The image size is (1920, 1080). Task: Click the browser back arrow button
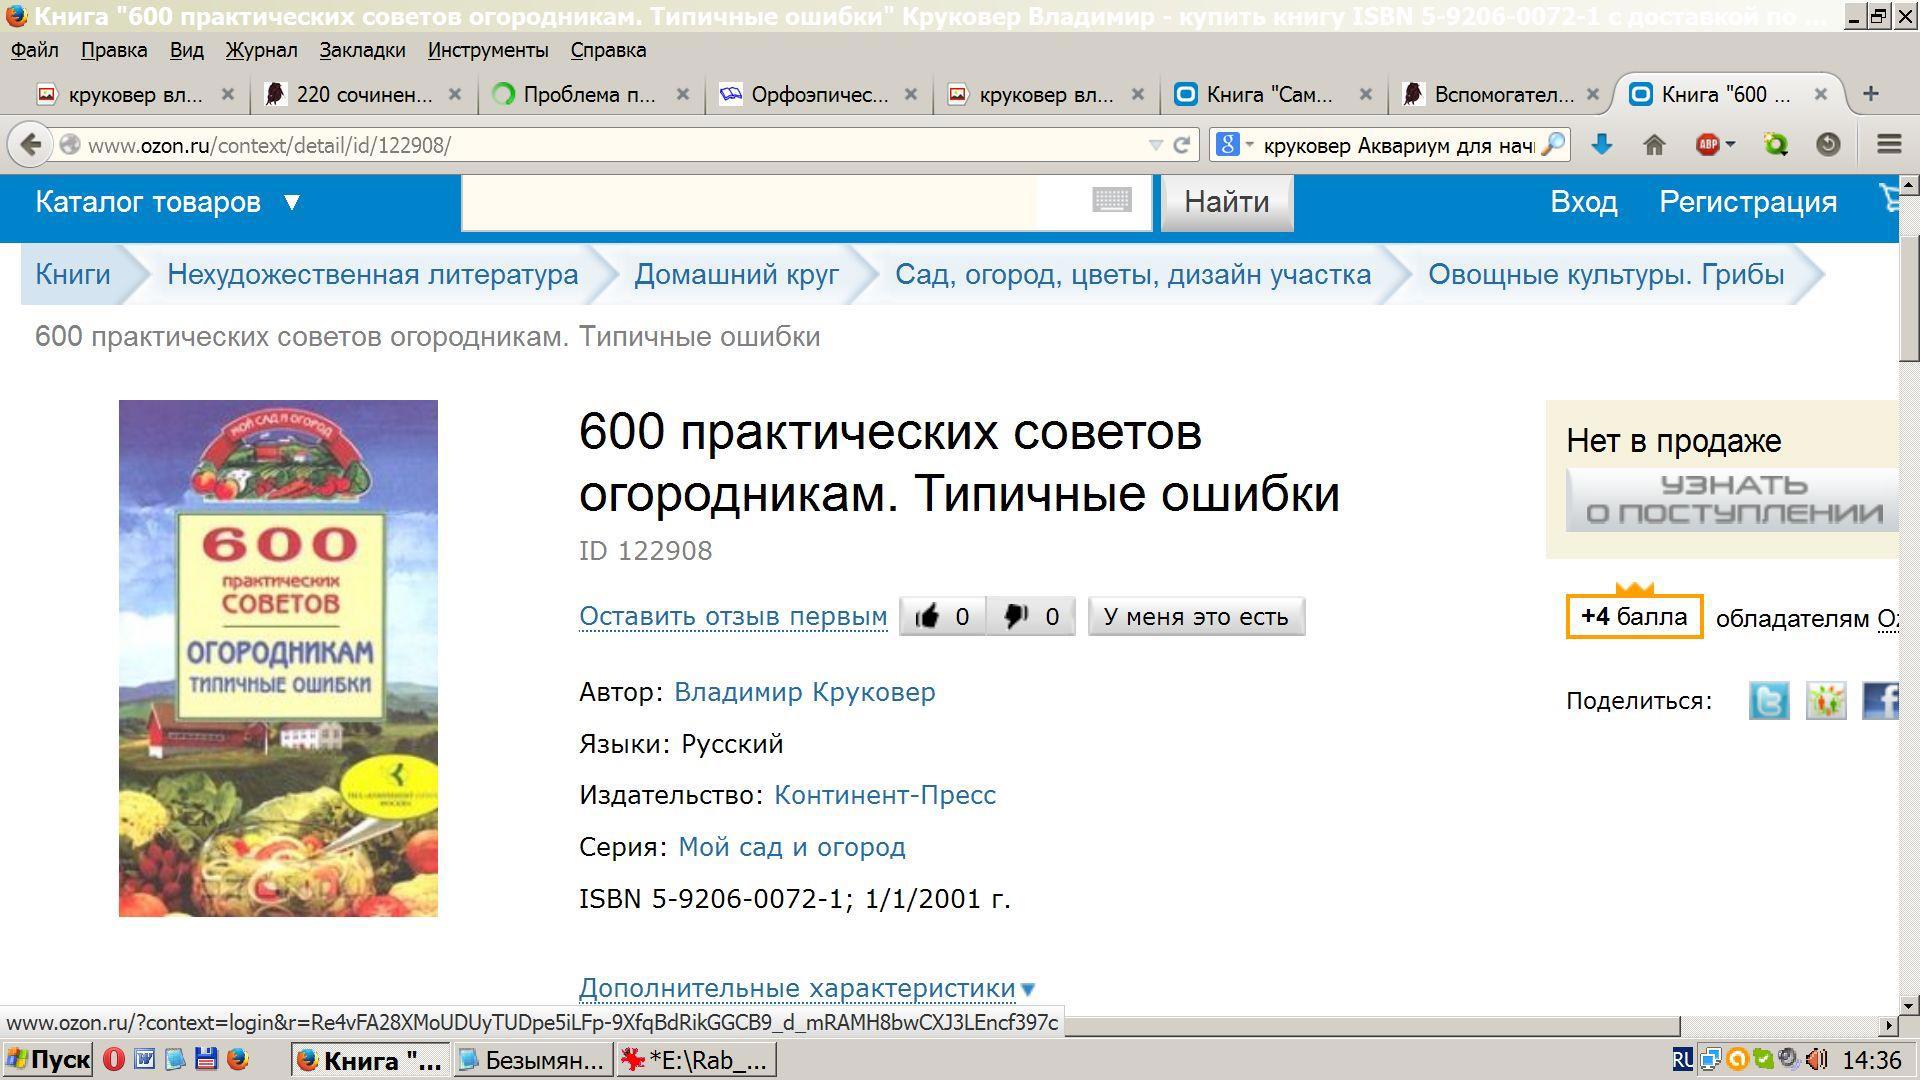31,145
